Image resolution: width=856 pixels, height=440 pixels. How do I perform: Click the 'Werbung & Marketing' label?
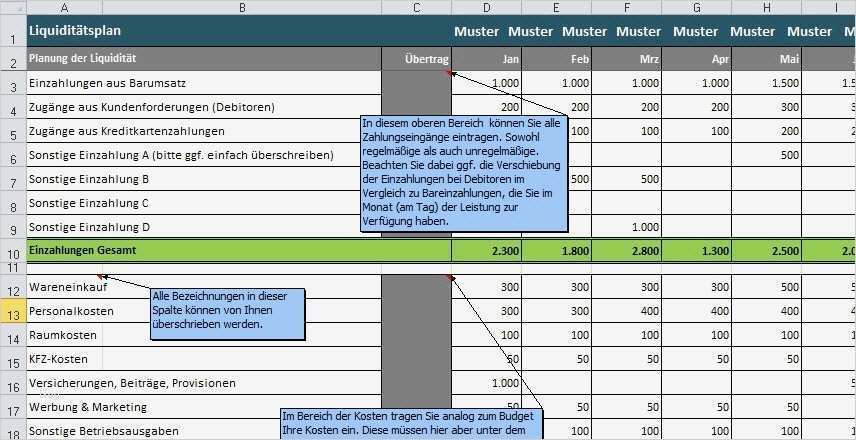[87, 407]
